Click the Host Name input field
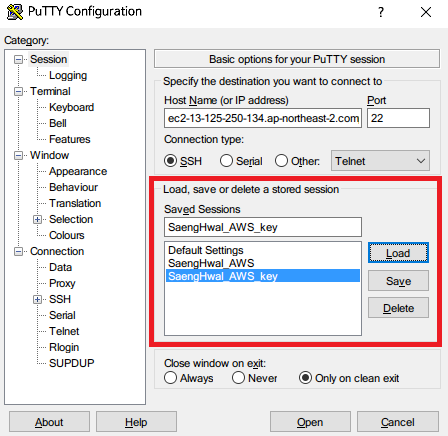The image size is (448, 436). point(263,118)
